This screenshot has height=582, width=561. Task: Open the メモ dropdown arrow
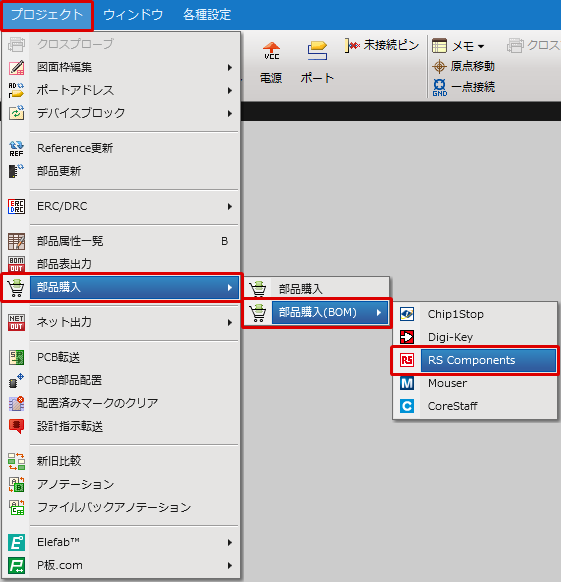(481, 46)
